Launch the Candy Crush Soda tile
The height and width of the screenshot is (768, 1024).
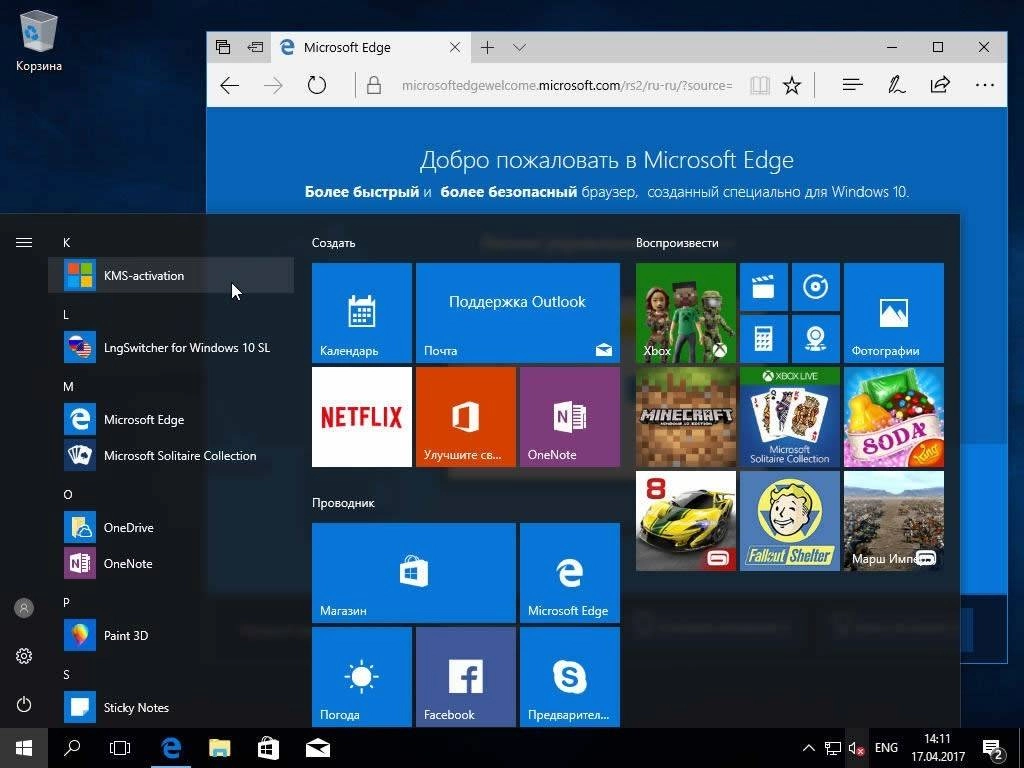tap(893, 417)
